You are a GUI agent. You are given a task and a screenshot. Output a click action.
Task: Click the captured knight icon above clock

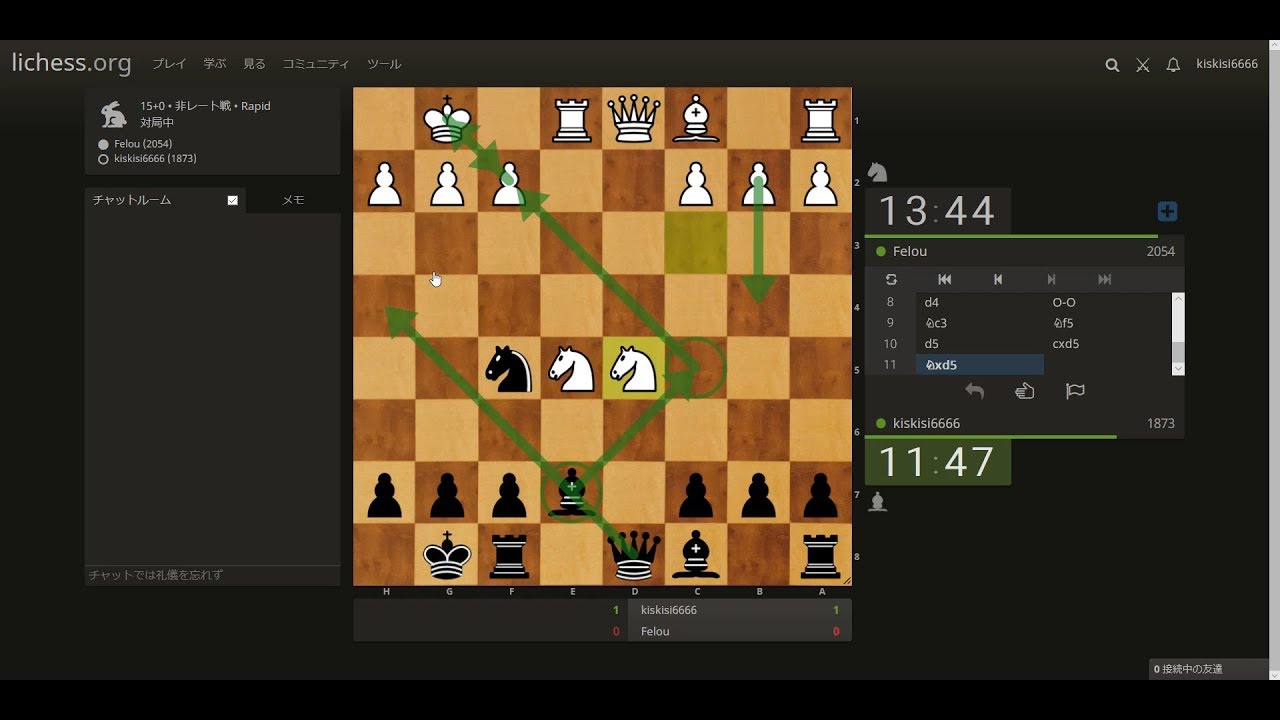point(877,172)
